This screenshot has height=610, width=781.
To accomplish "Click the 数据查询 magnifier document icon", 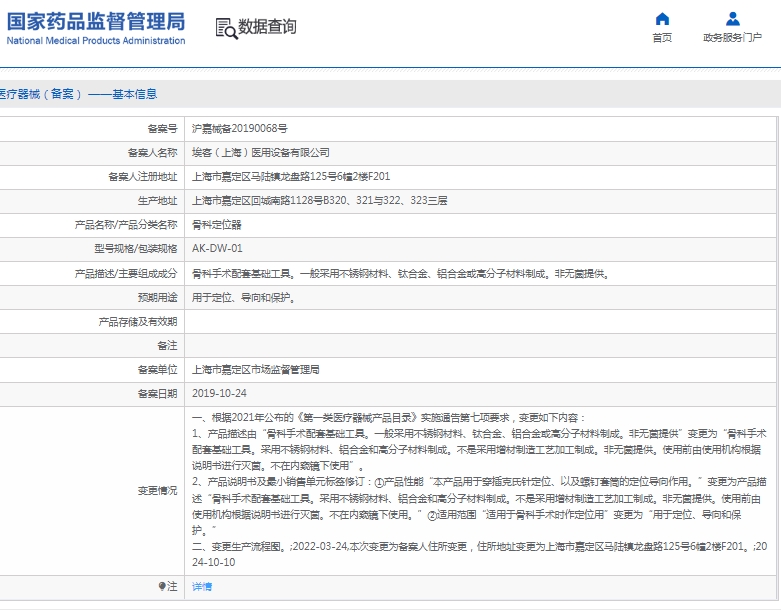I will (227, 28).
